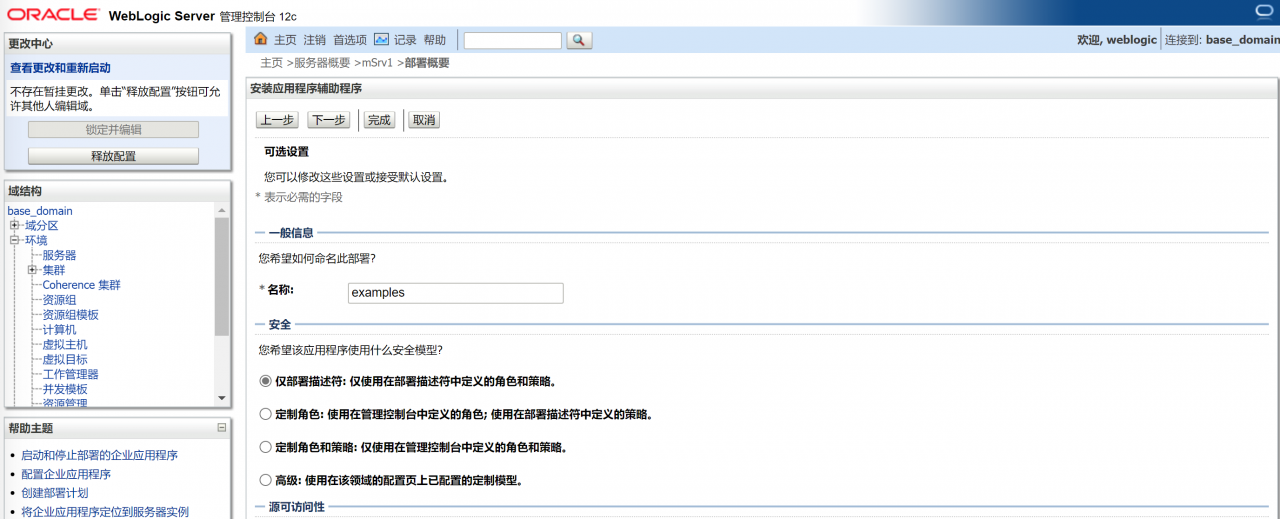
Task: Click the 锁定并编辑 button
Action: (113, 130)
